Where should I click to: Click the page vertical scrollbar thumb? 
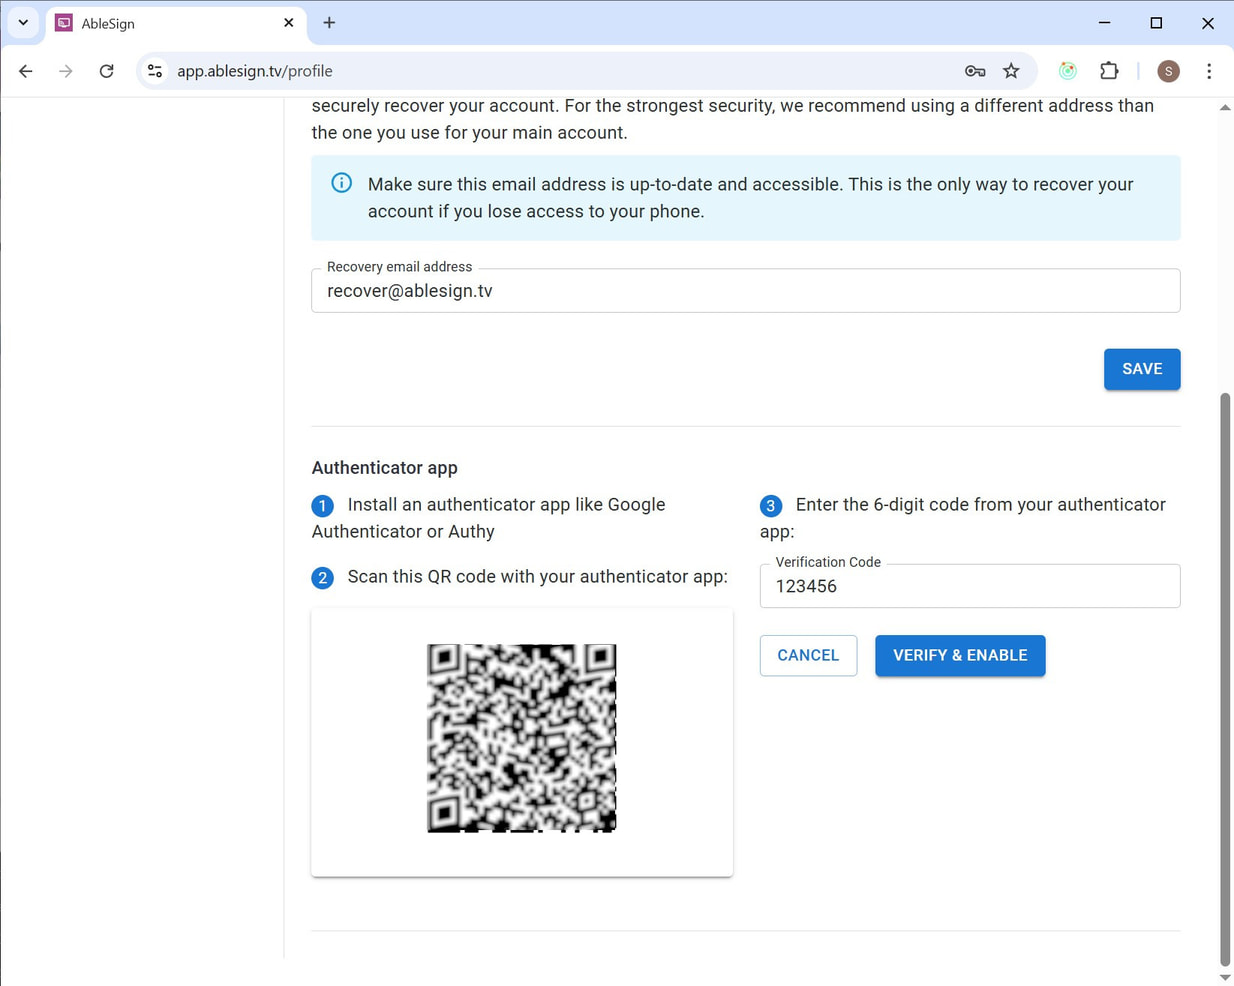coord(1225,680)
